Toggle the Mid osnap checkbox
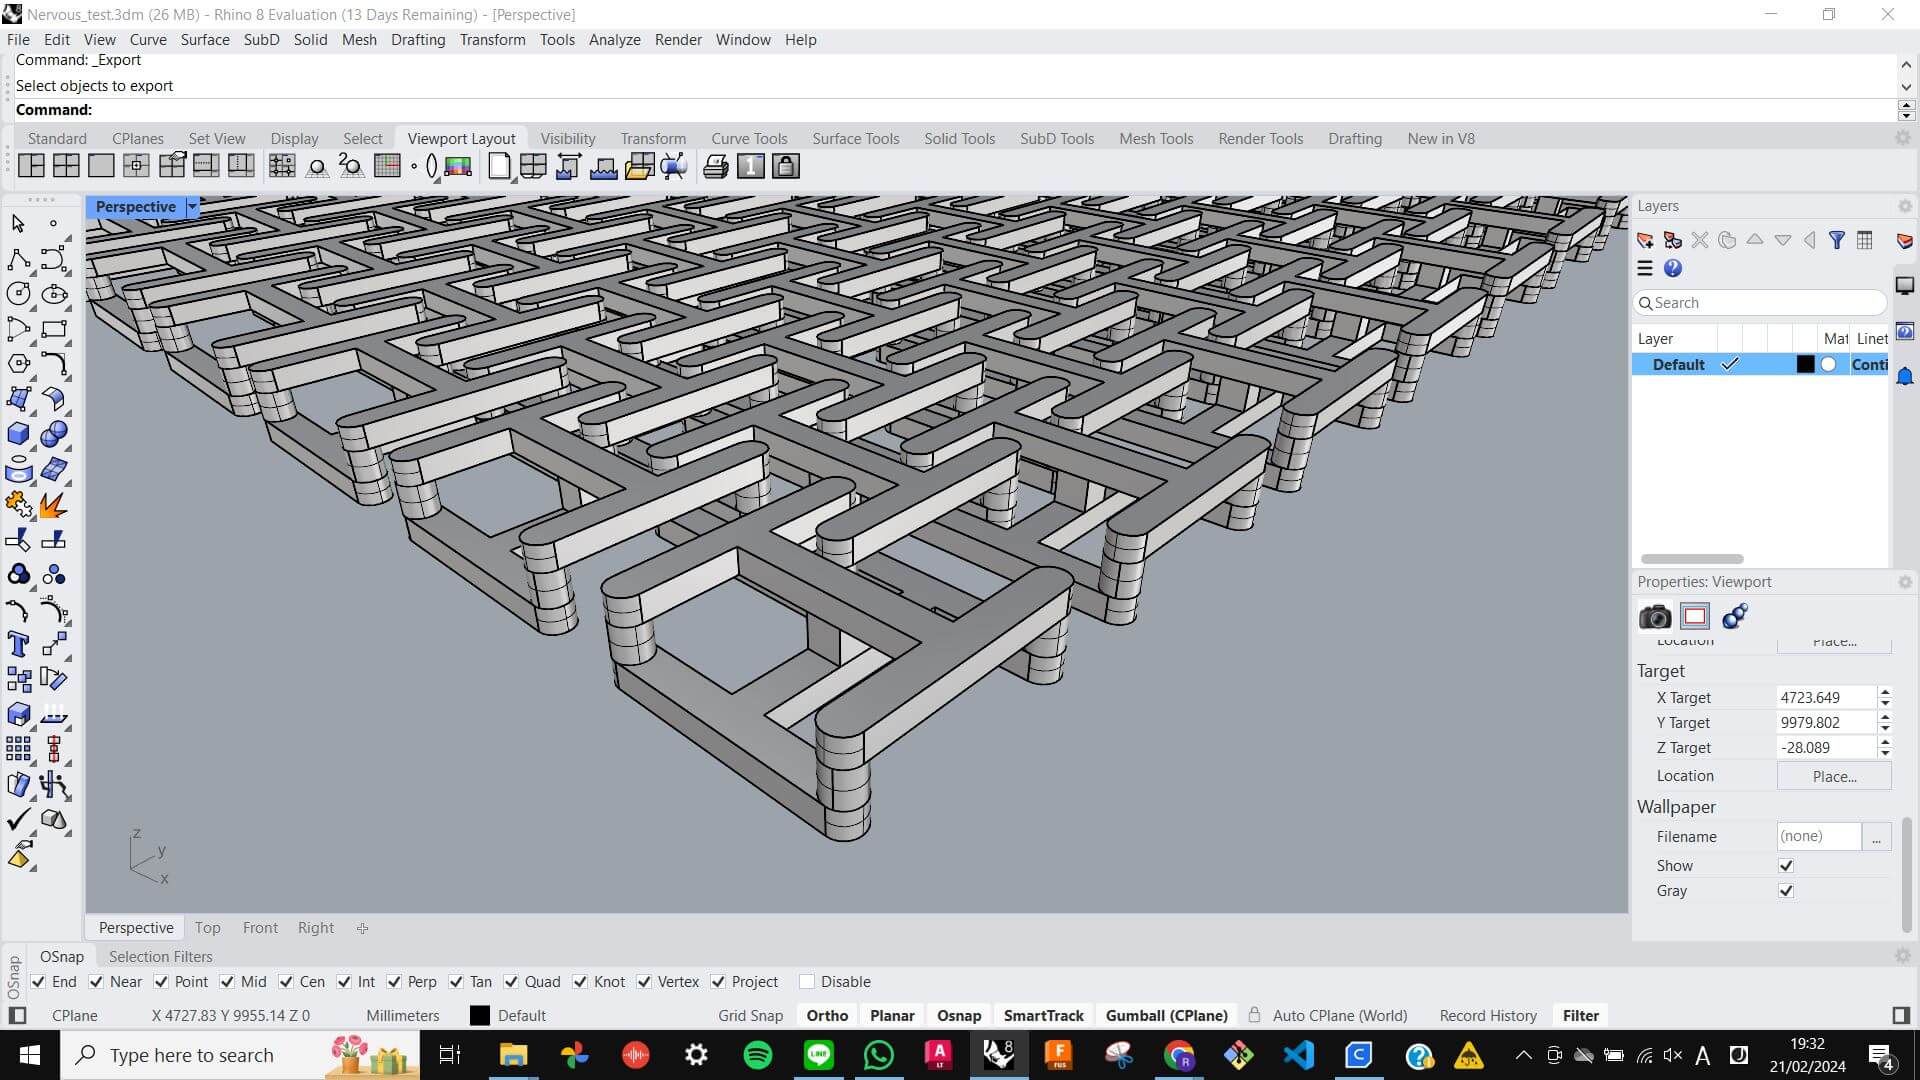 (x=227, y=982)
